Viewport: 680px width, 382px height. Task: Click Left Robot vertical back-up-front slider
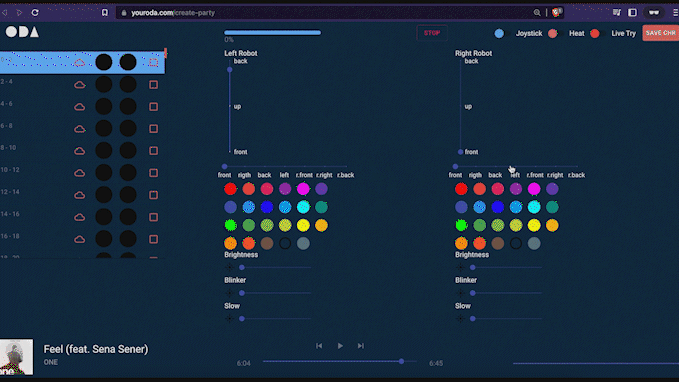coord(230,107)
